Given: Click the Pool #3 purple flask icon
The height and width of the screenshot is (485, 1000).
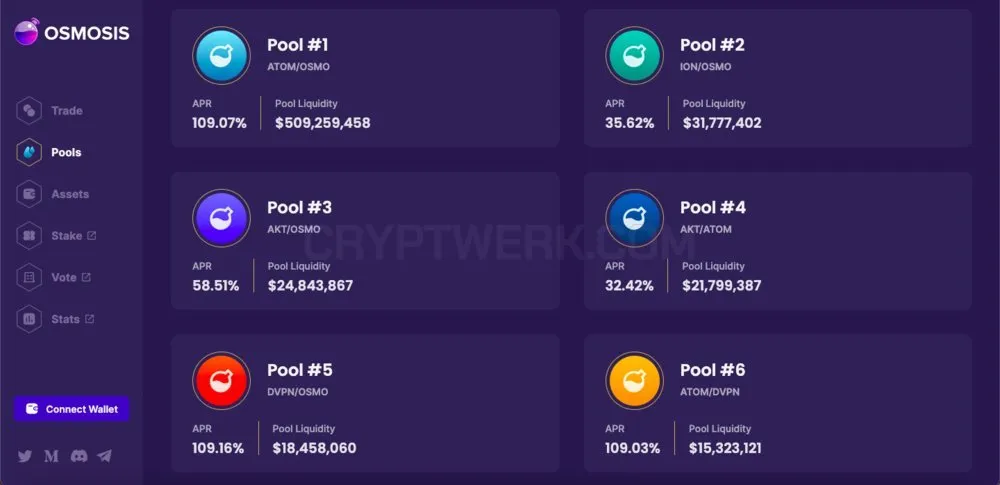Looking at the screenshot, I should coord(221,218).
